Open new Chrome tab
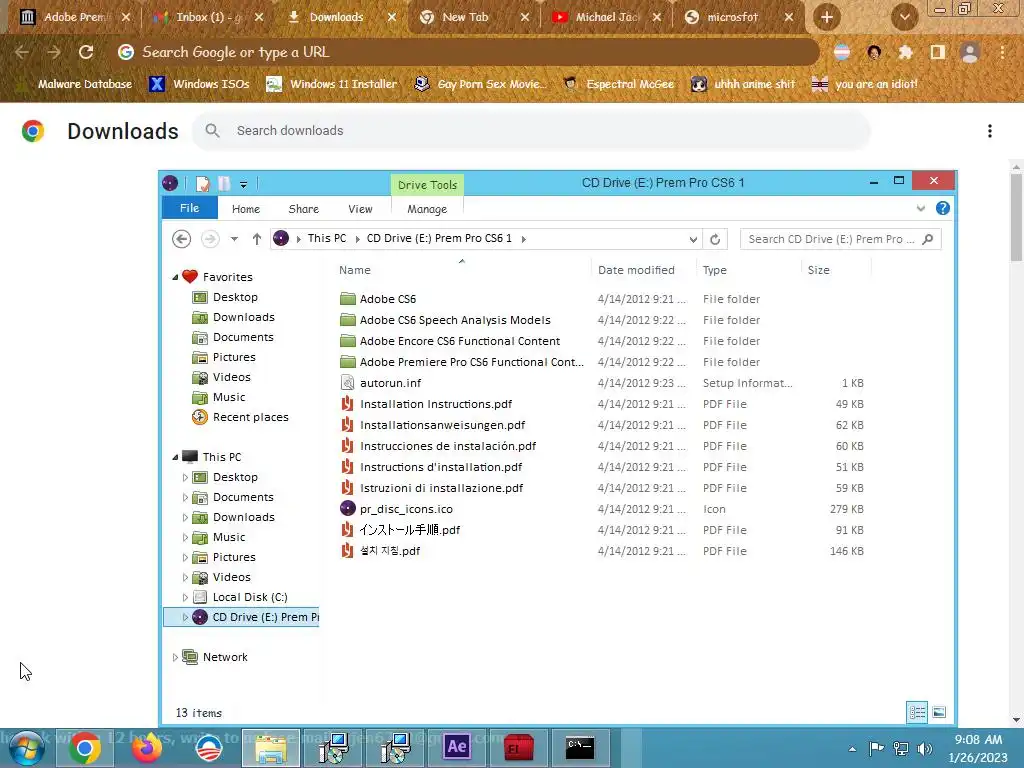This screenshot has height=768, width=1024. pos(827,17)
